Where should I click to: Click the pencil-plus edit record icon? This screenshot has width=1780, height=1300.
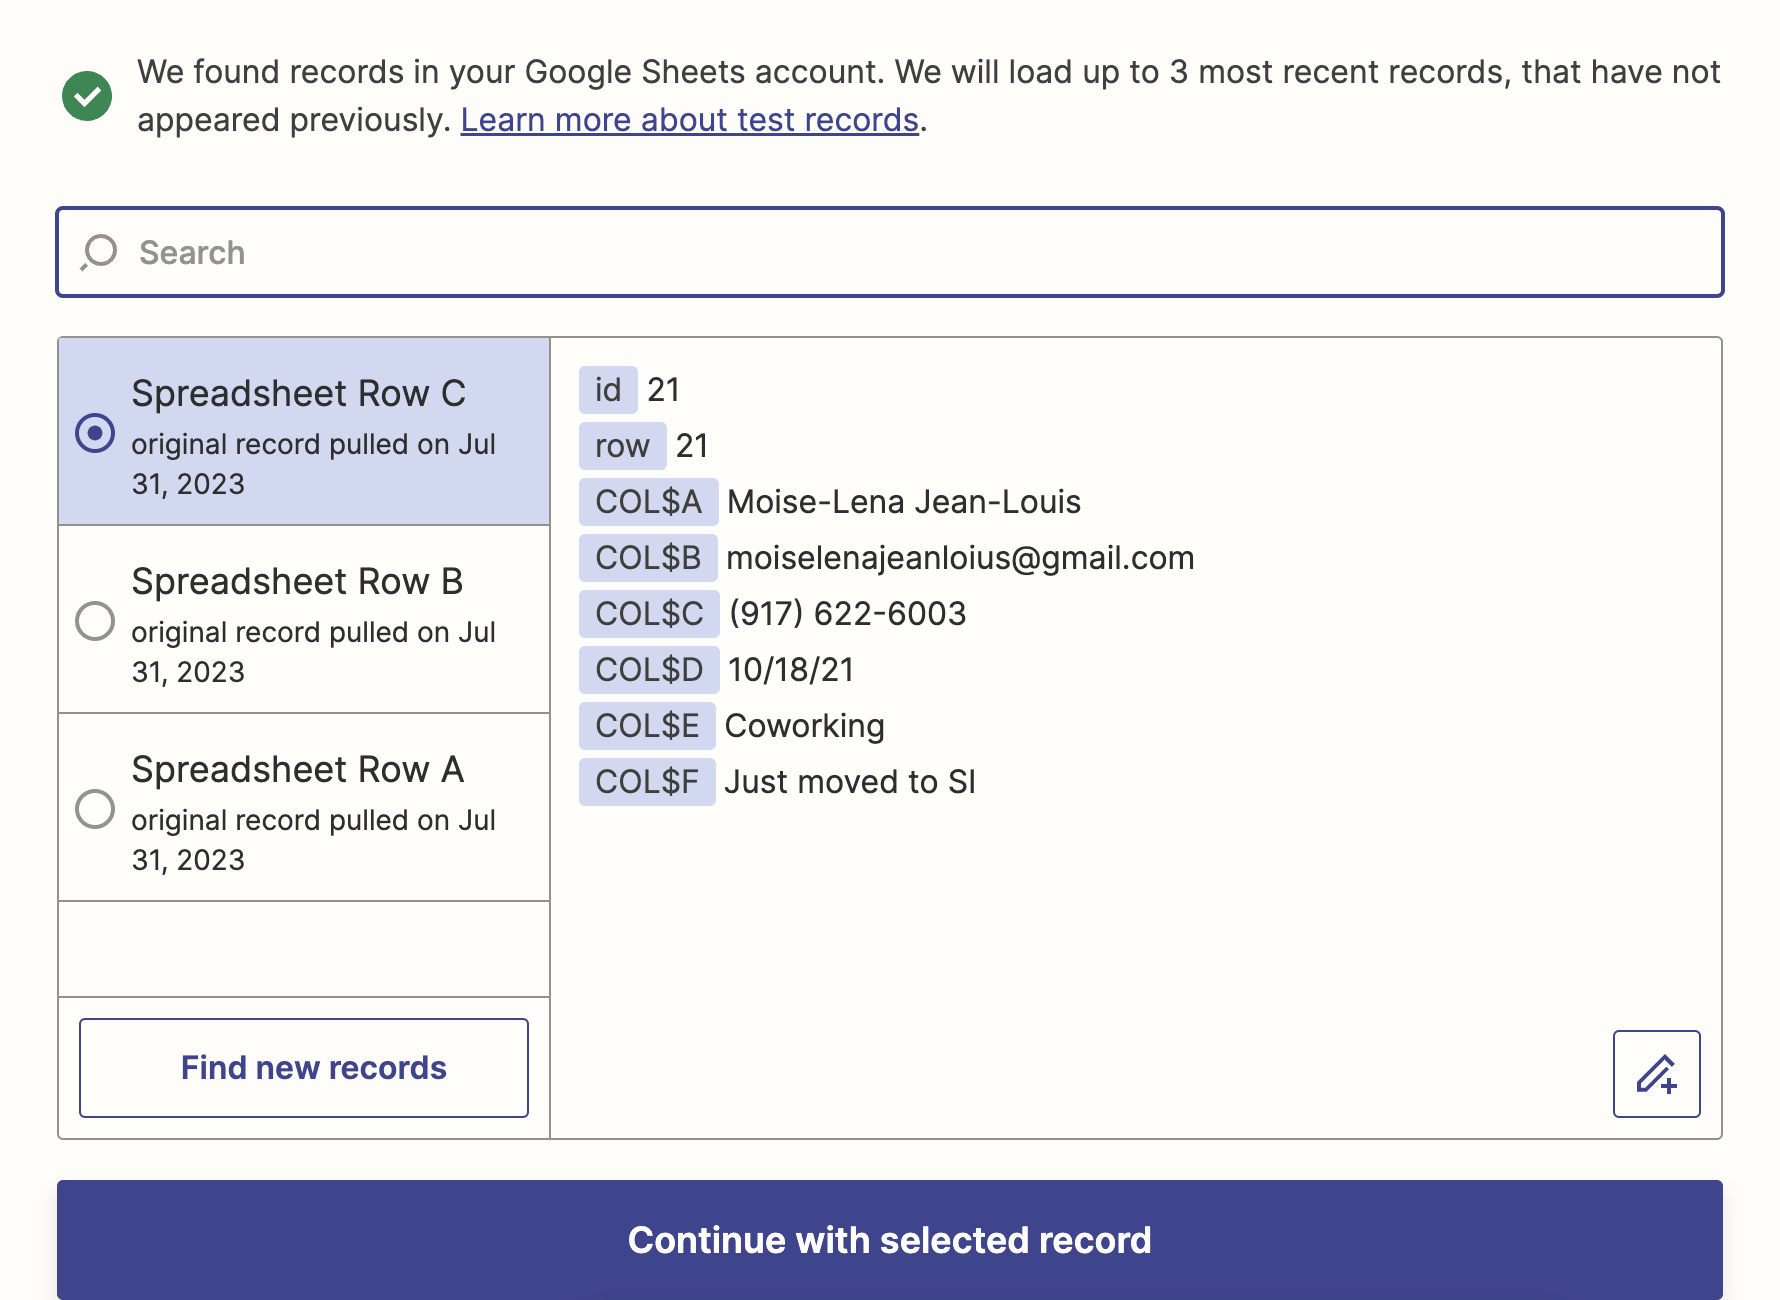(x=1656, y=1074)
